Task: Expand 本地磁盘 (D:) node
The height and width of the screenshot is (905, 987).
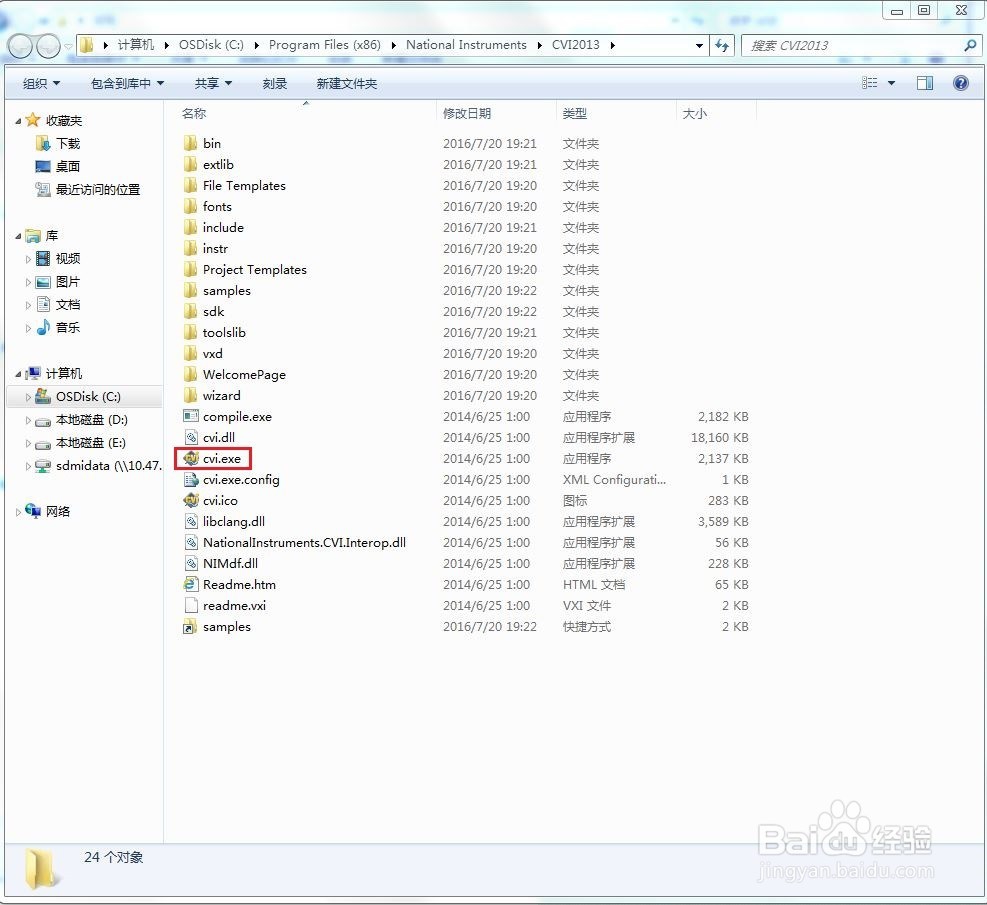Action: [28, 420]
